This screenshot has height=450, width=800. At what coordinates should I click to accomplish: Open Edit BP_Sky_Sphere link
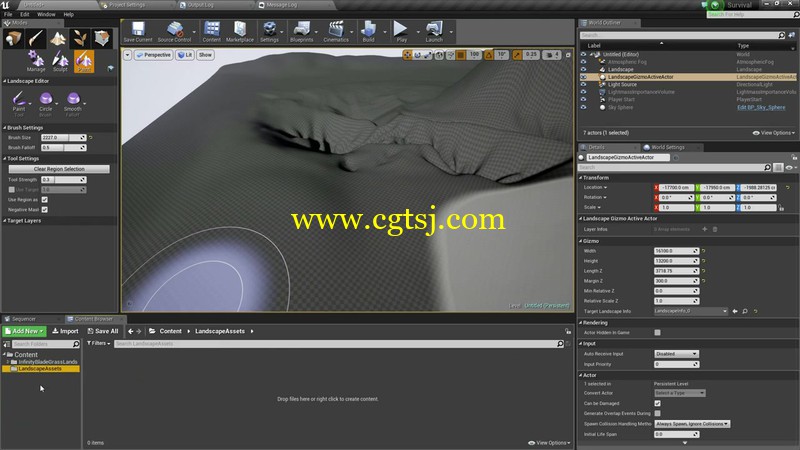pyautogui.click(x=761, y=108)
